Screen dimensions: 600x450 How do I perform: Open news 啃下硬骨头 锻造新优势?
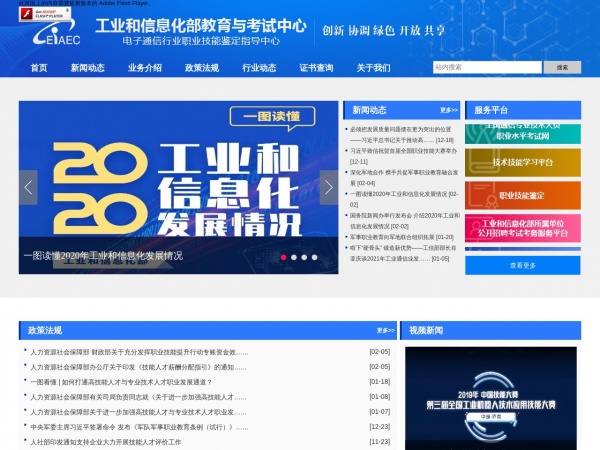coord(403,253)
